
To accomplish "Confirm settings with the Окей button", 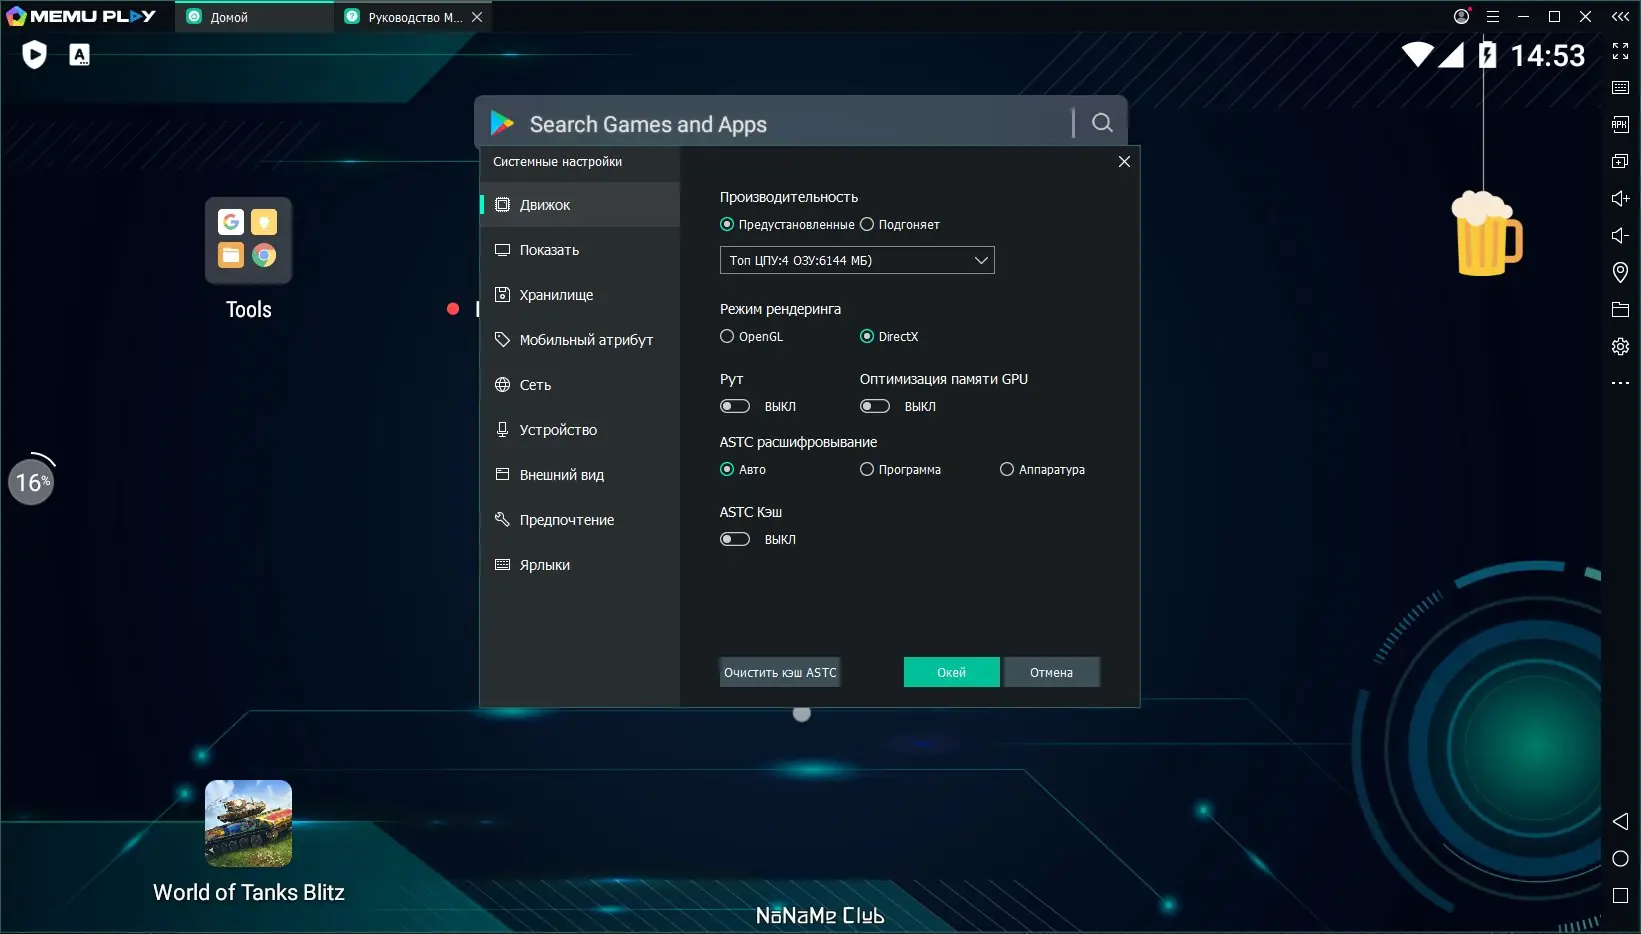I will click(x=951, y=672).
